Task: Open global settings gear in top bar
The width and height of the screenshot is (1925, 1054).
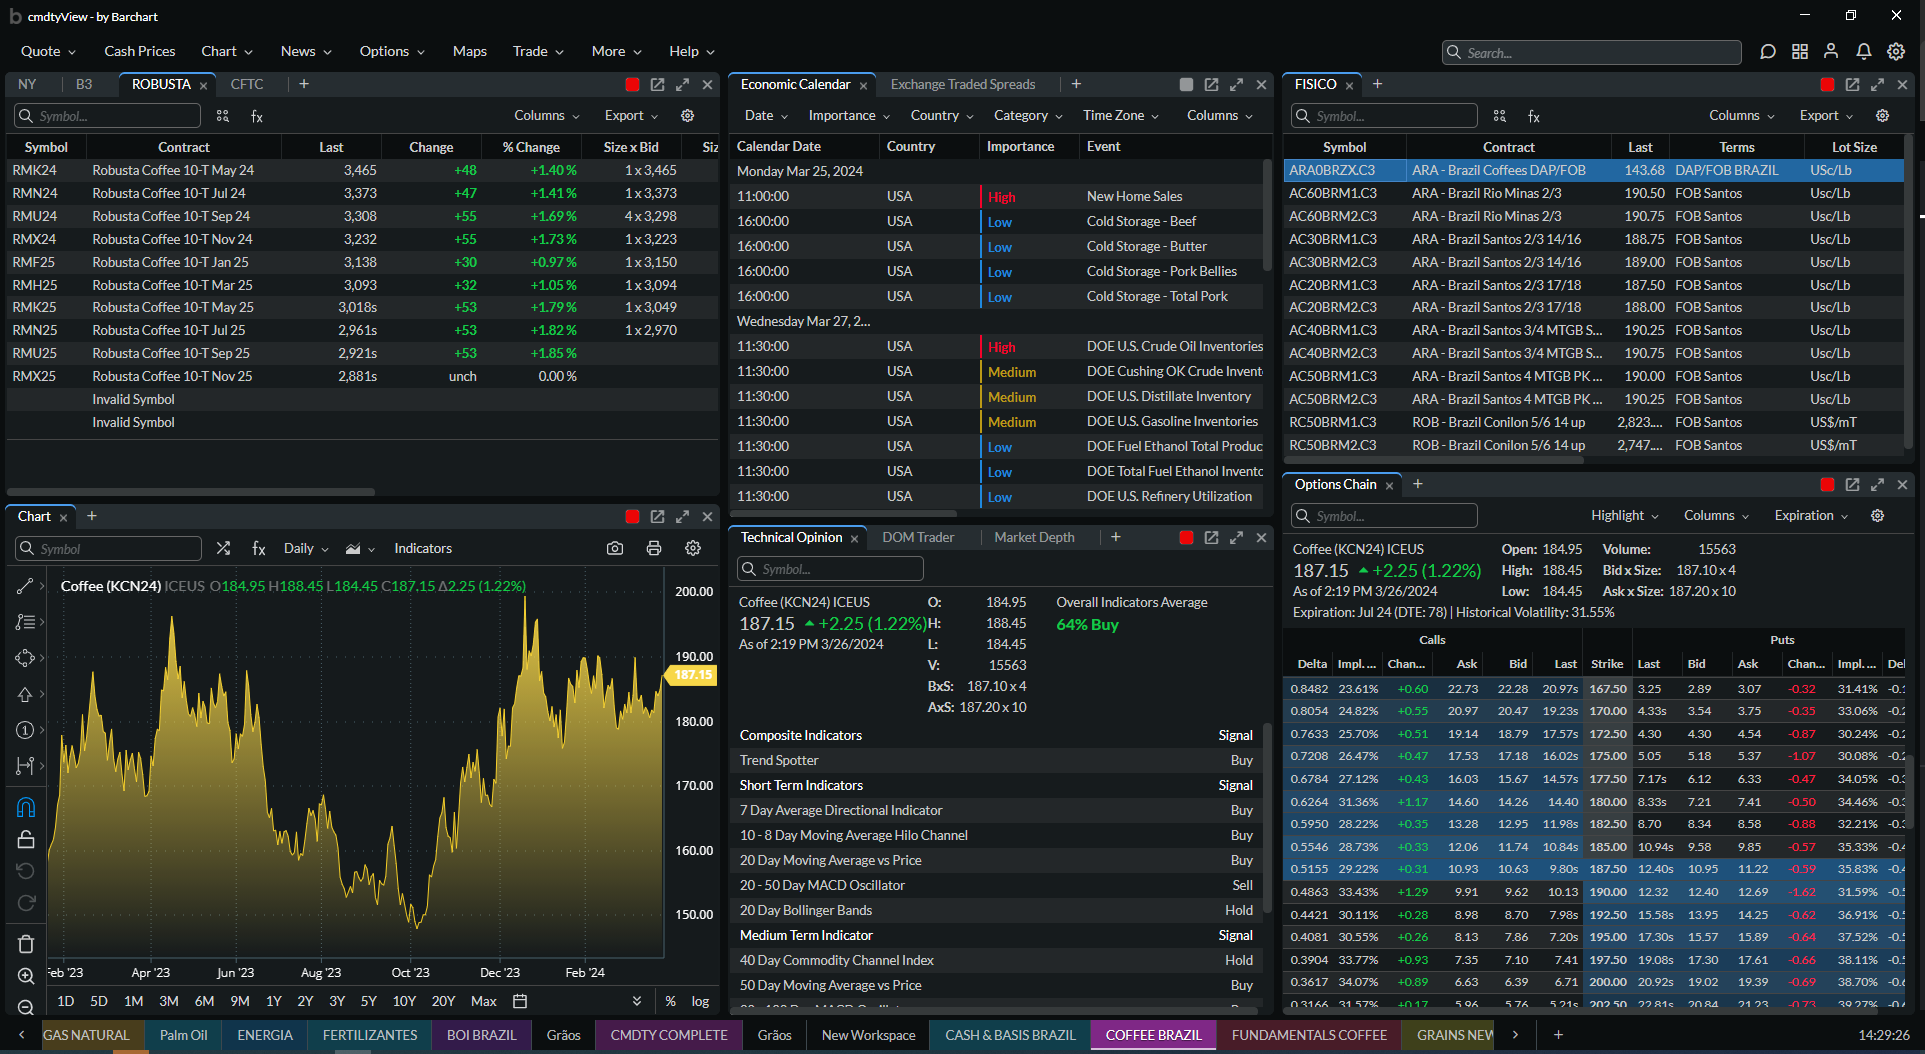Action: 1896,51
